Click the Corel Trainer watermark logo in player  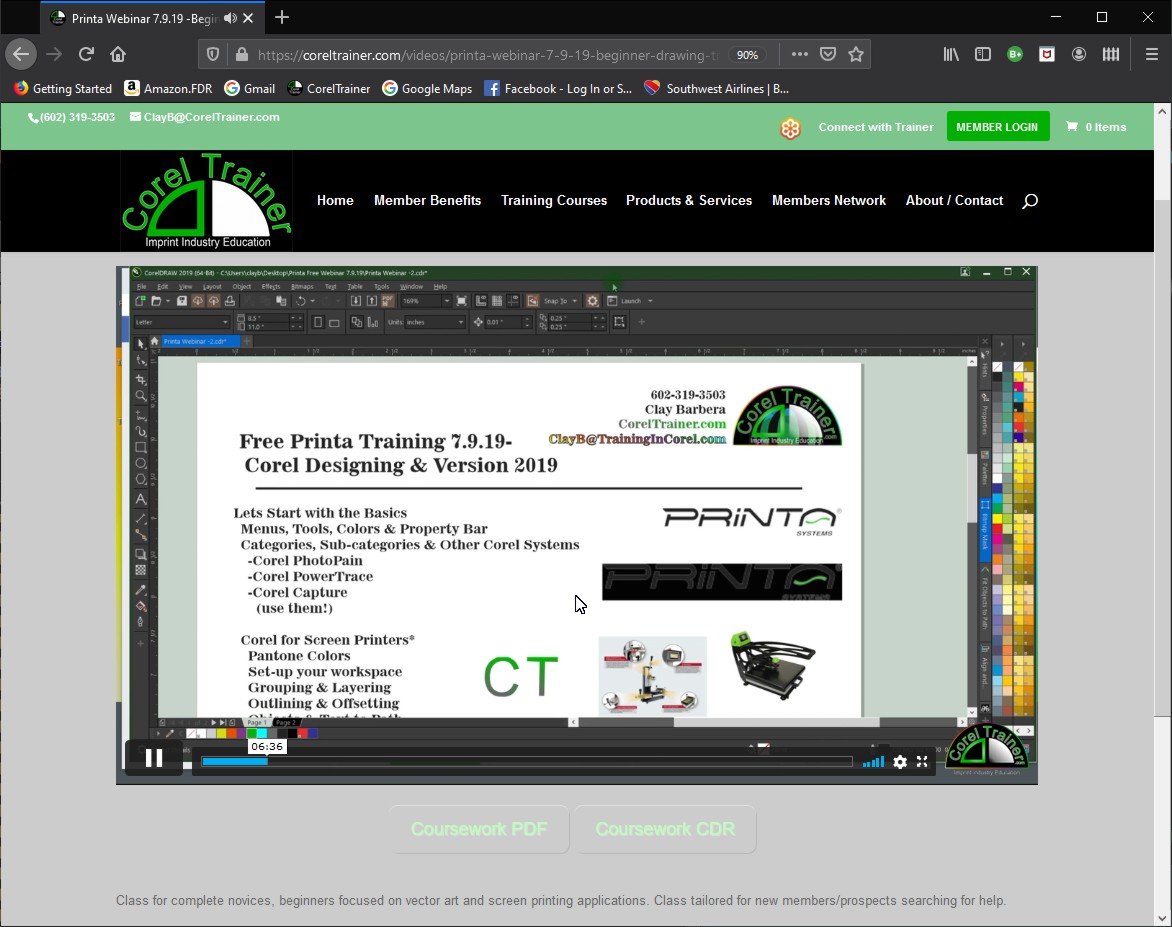pyautogui.click(x=987, y=747)
